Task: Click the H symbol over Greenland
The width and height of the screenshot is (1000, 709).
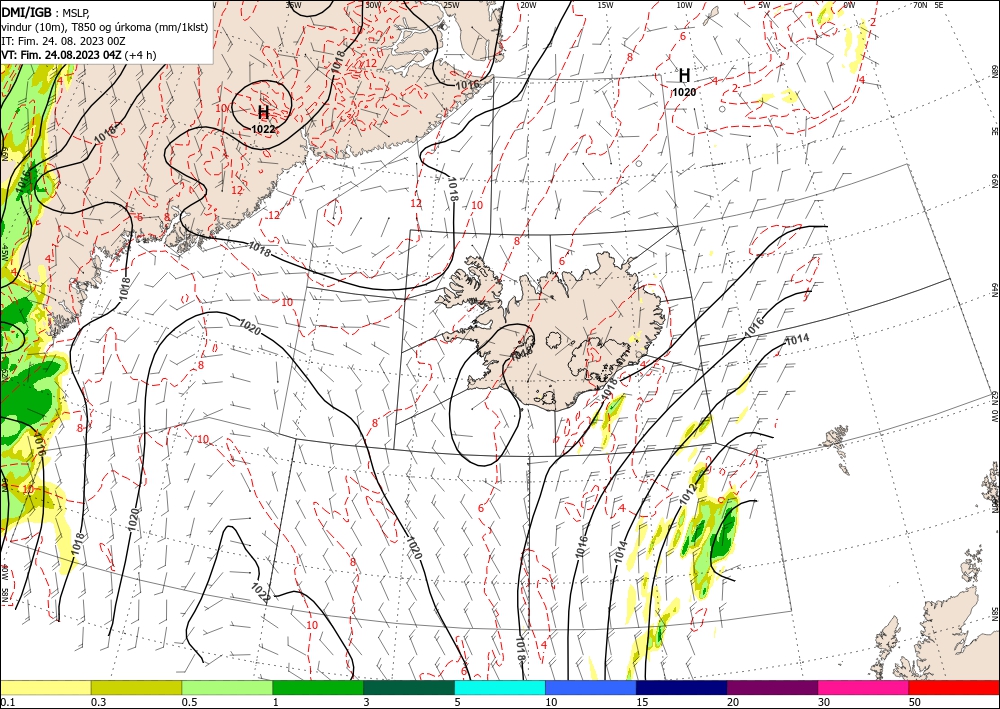Action: pyautogui.click(x=263, y=113)
